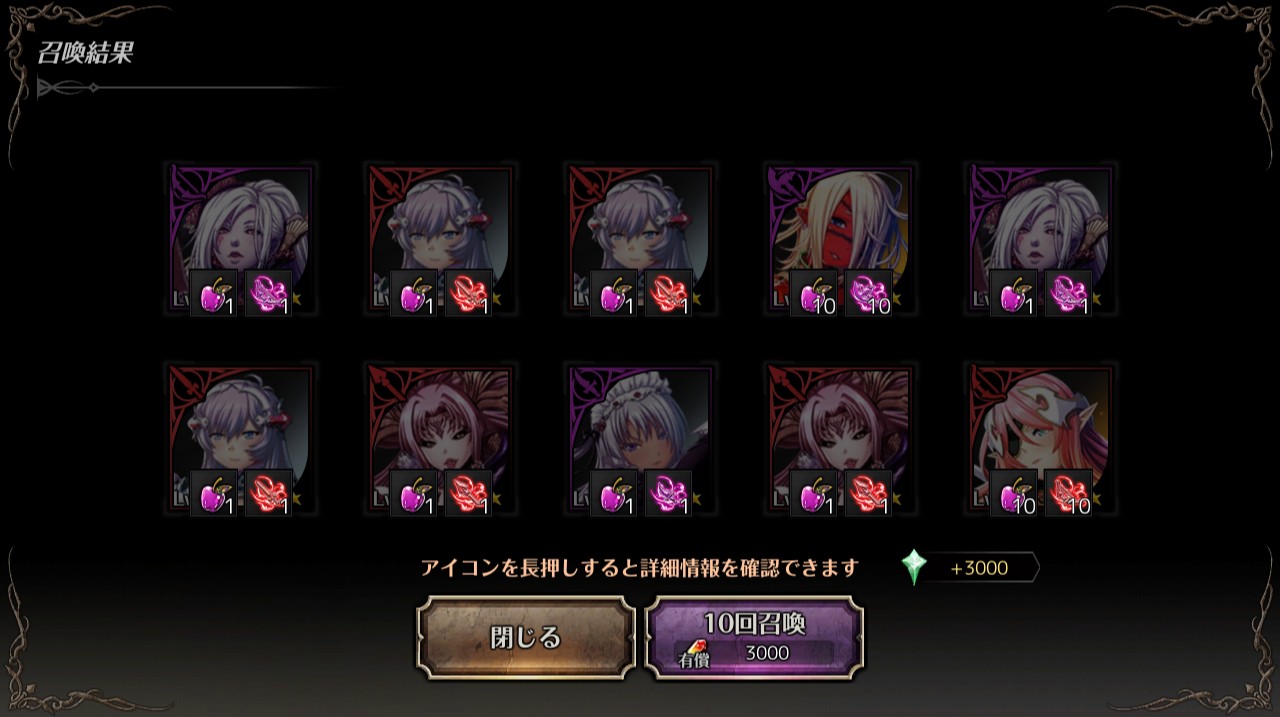Select first summoned character portrait in top row
The width and height of the screenshot is (1280, 717).
[241, 241]
